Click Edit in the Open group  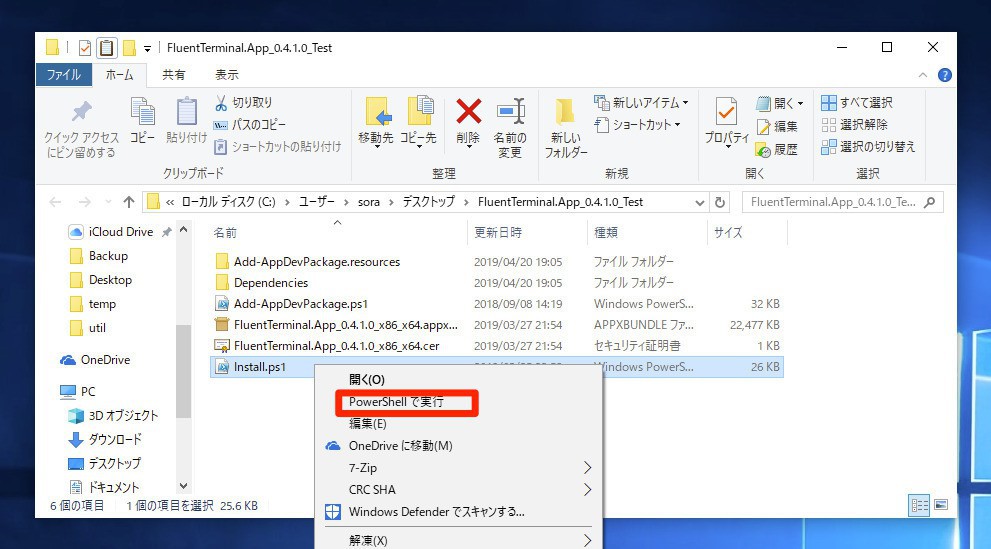pyautogui.click(x=777, y=126)
